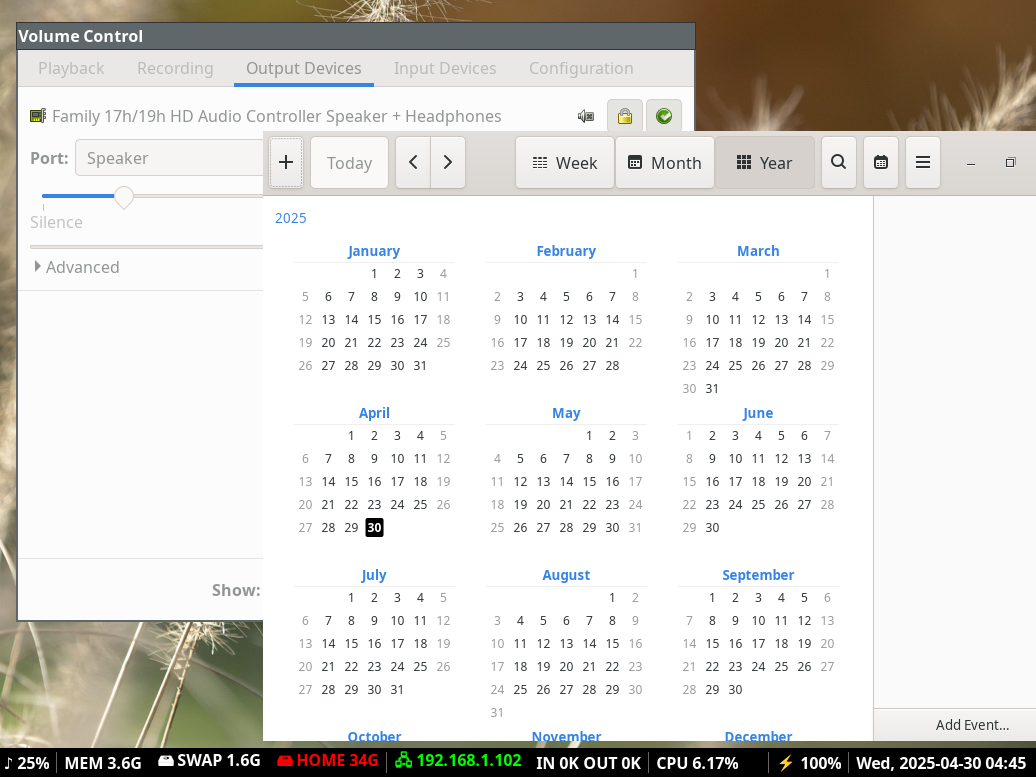Click MEM 3.6G in status bar
The height and width of the screenshot is (777, 1036).
103,763
